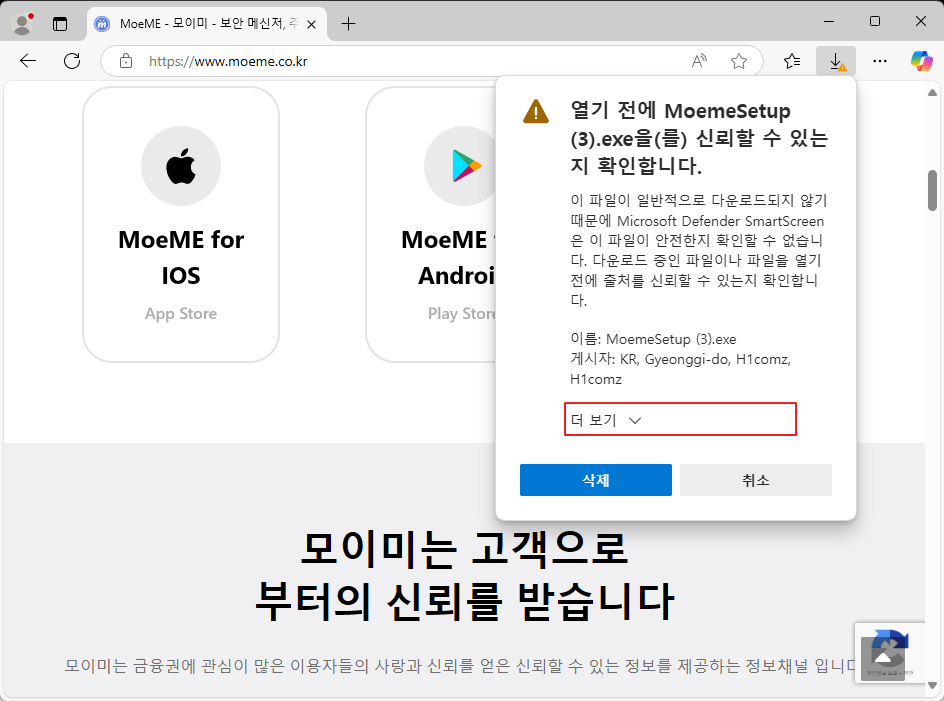Maximize the browser window
Image resolution: width=944 pixels, height=701 pixels.
coord(875,21)
